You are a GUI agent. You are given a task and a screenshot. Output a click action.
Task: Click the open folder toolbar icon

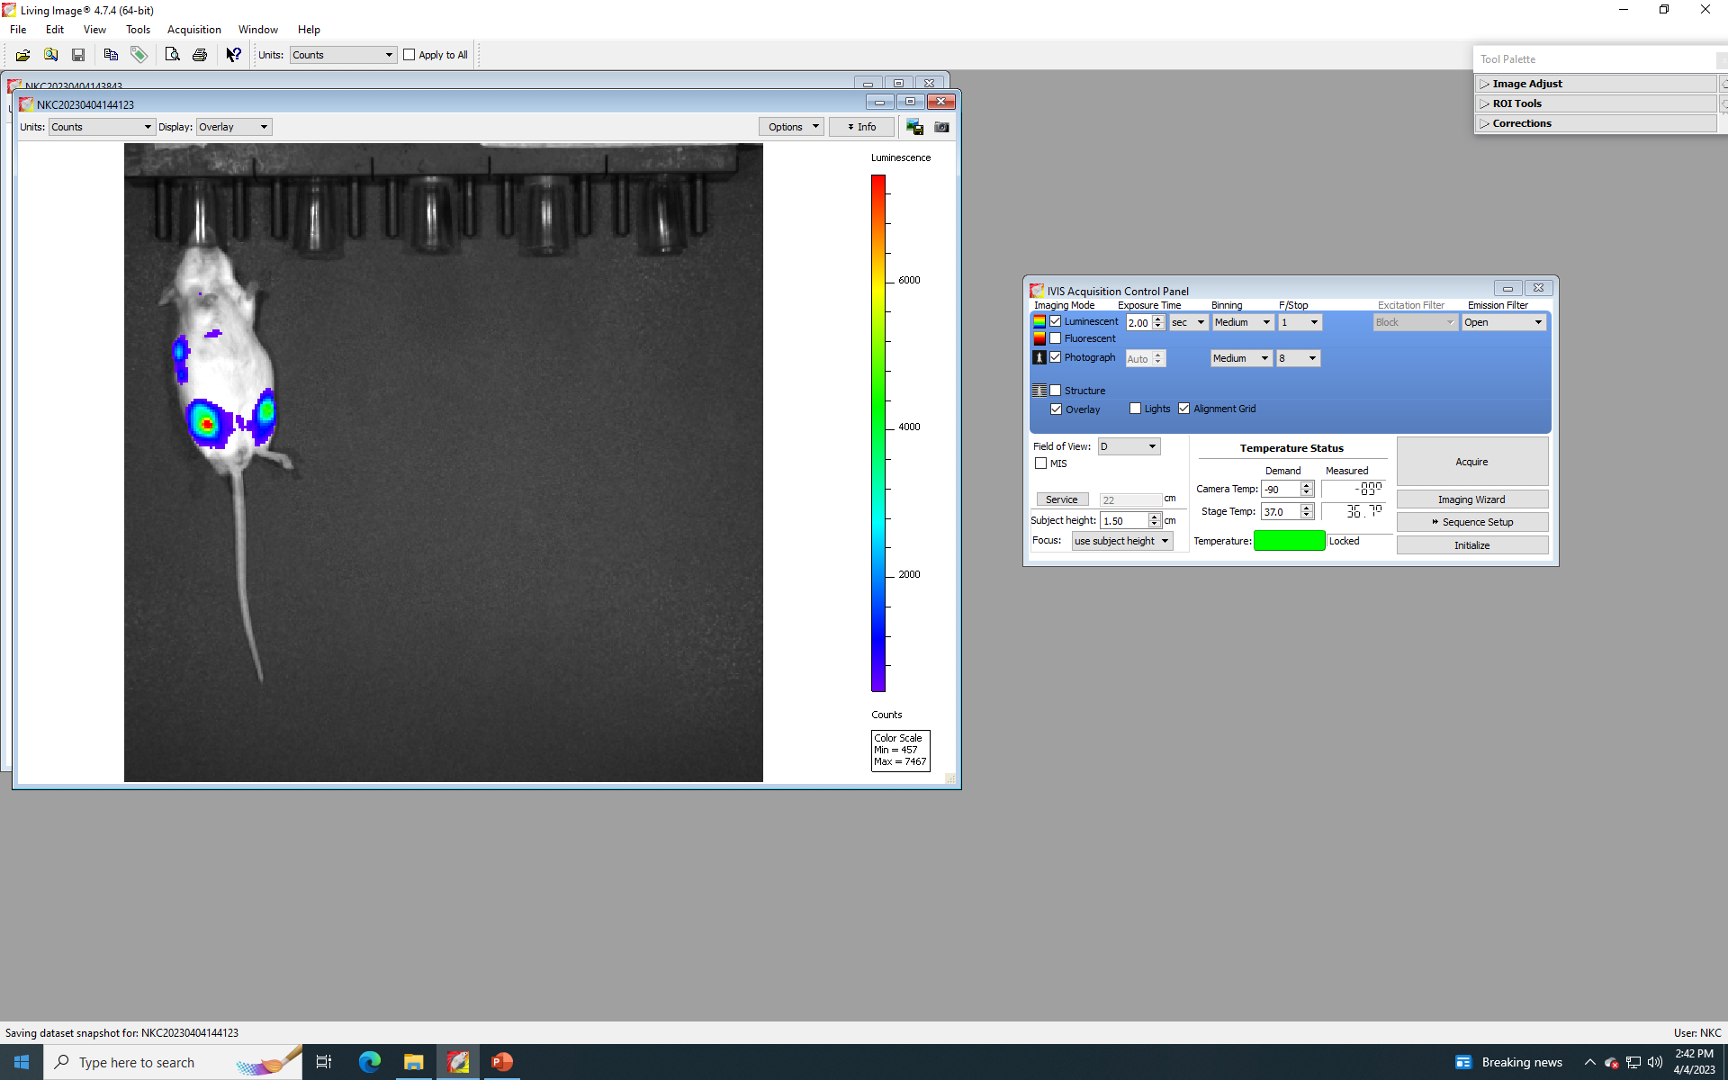click(22, 55)
